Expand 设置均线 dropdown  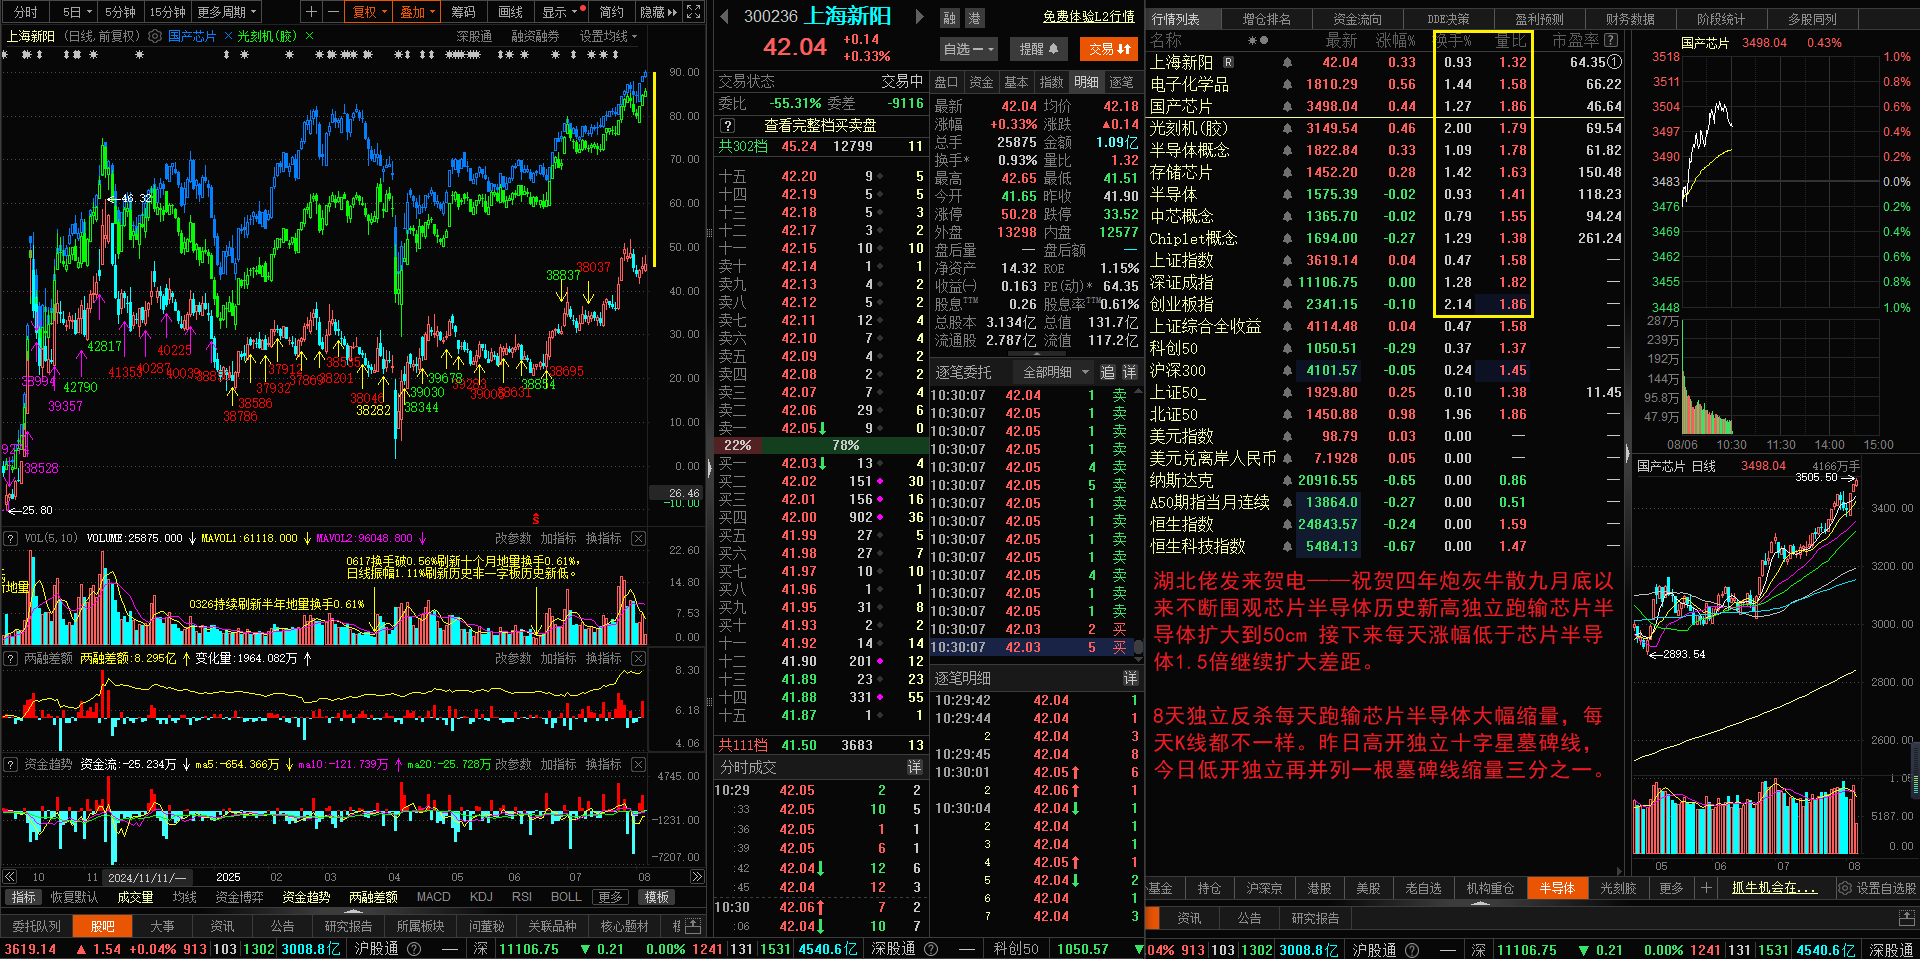click(608, 36)
